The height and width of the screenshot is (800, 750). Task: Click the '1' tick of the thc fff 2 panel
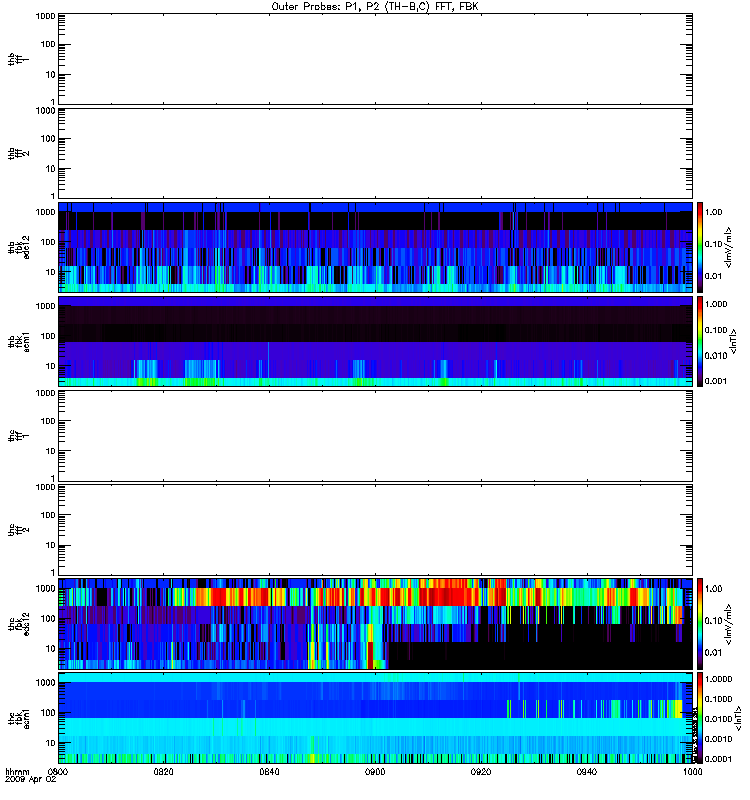click(53, 572)
